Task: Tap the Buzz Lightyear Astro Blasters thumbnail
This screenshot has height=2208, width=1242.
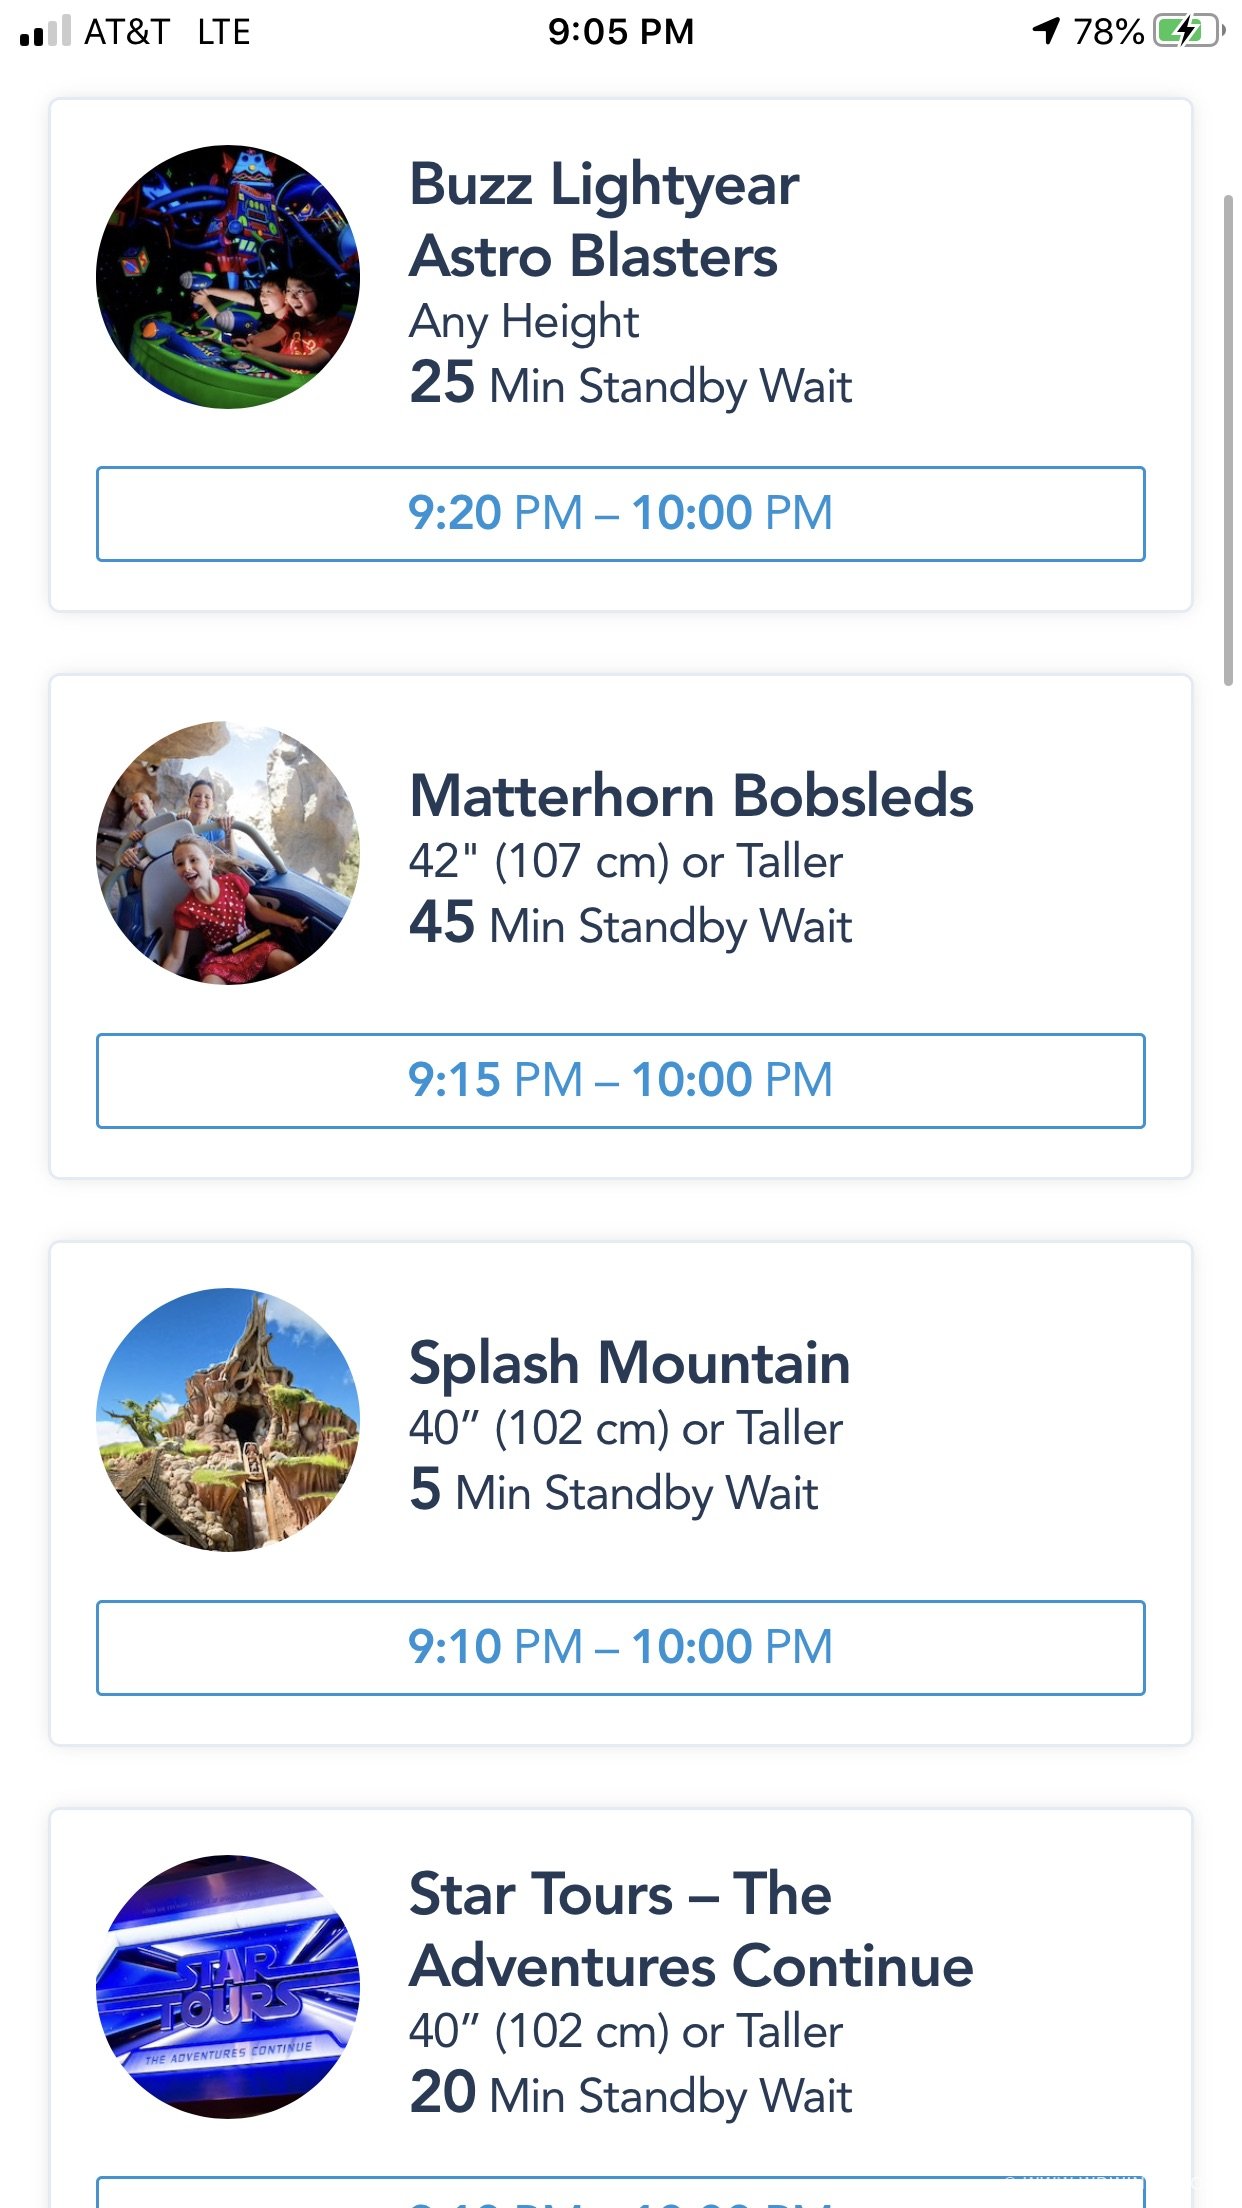Action: (x=228, y=277)
